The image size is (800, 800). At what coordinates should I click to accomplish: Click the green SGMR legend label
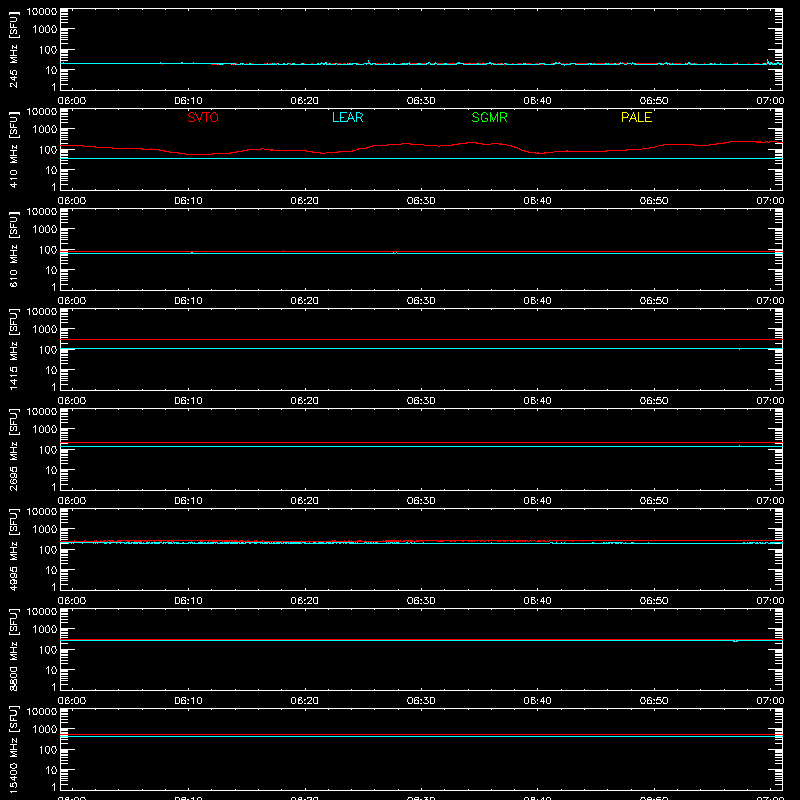489,117
